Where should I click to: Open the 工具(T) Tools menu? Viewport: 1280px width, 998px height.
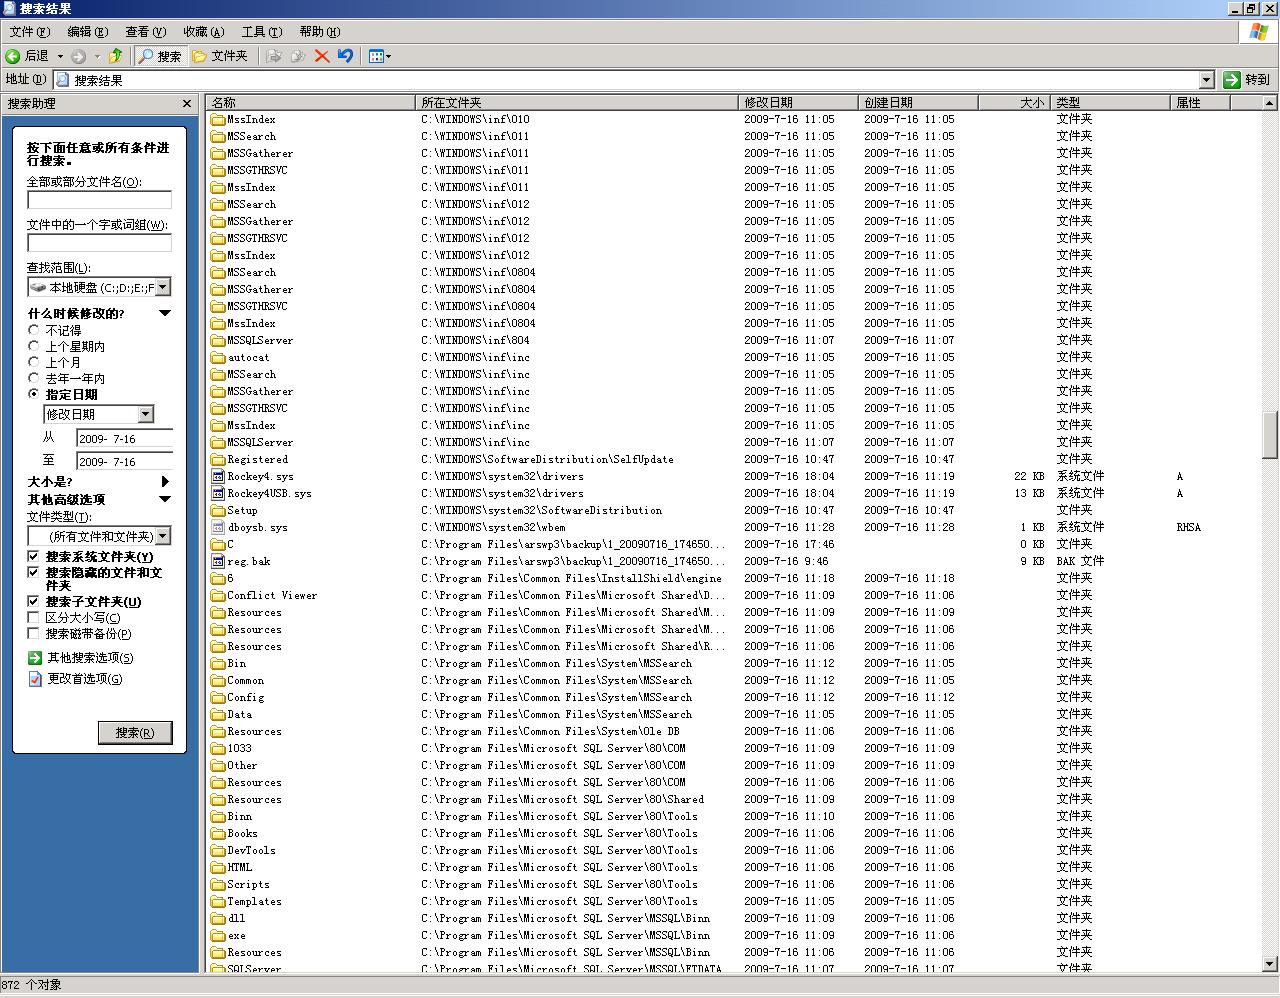pyautogui.click(x=261, y=32)
